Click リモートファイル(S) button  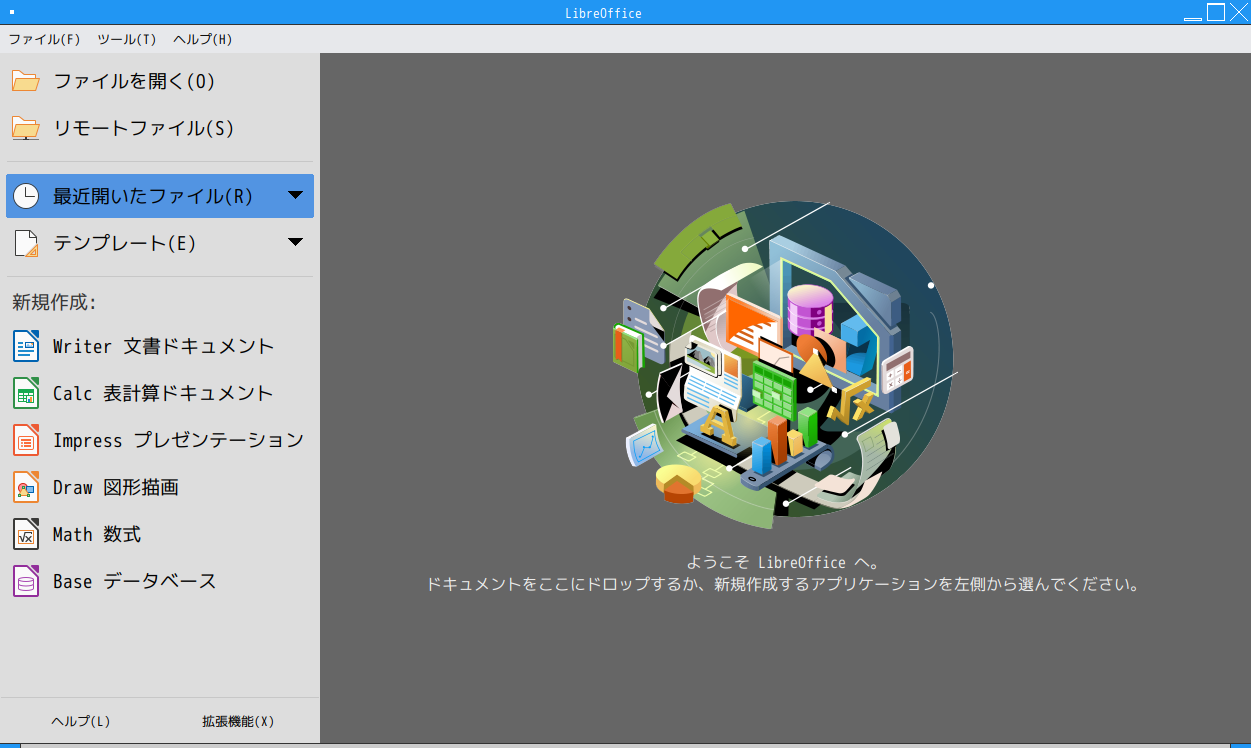(160, 128)
